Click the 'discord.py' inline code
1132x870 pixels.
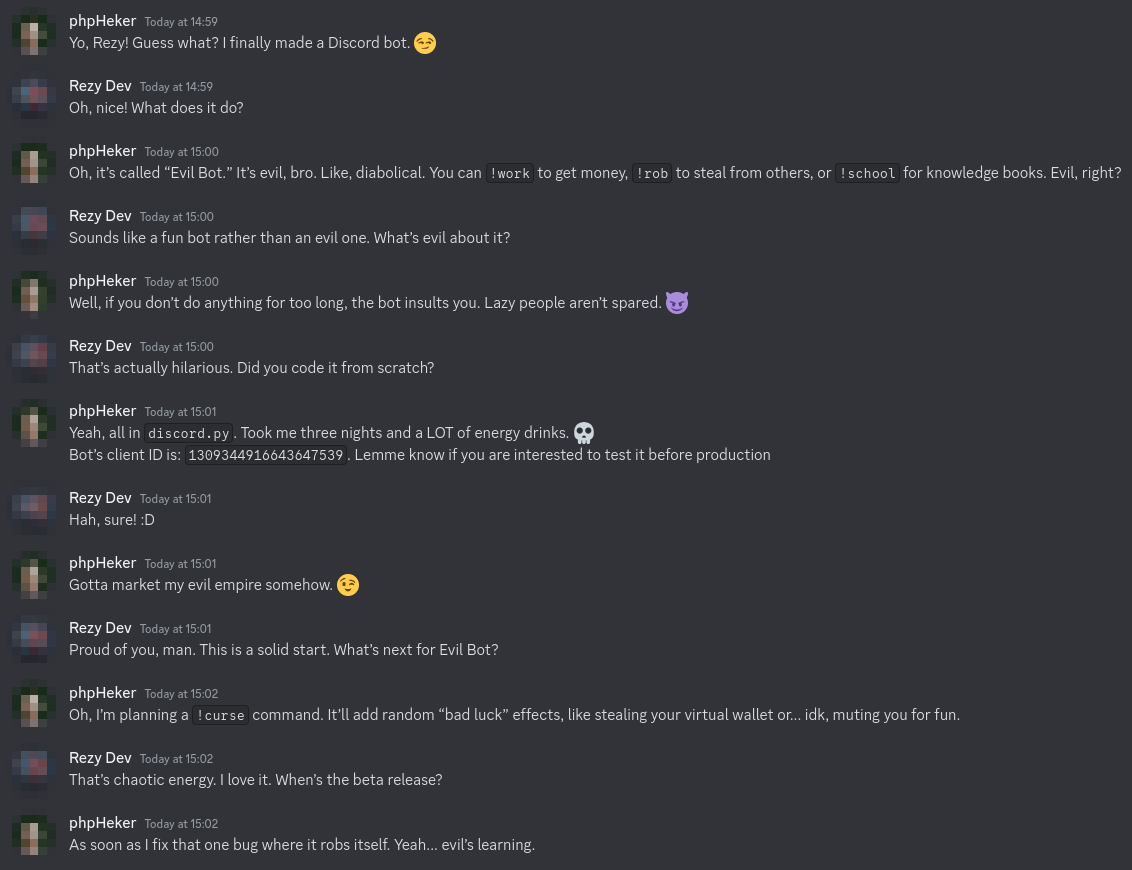[x=188, y=433]
